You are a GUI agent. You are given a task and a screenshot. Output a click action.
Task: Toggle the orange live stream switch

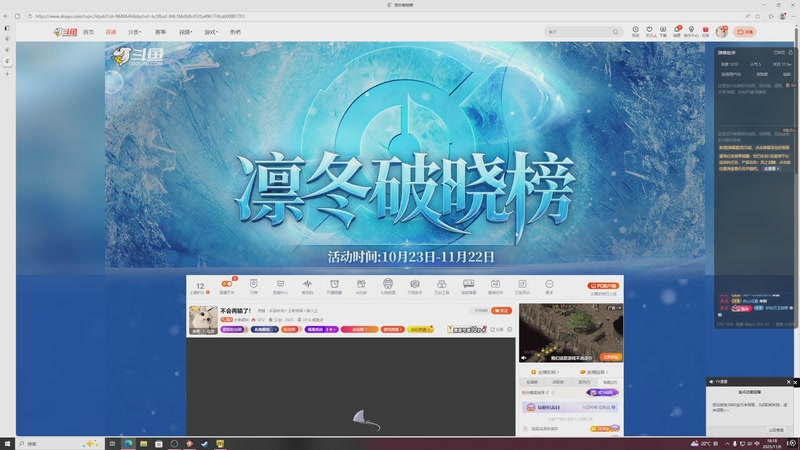(227, 284)
